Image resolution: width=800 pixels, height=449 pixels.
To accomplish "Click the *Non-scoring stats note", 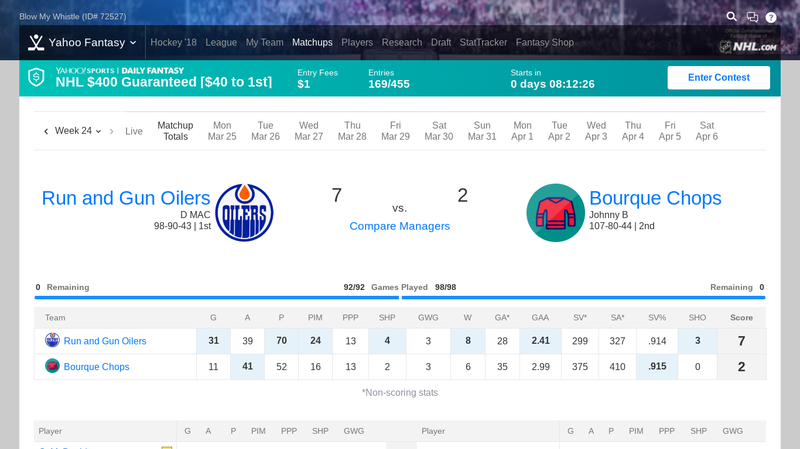I will [x=399, y=392].
